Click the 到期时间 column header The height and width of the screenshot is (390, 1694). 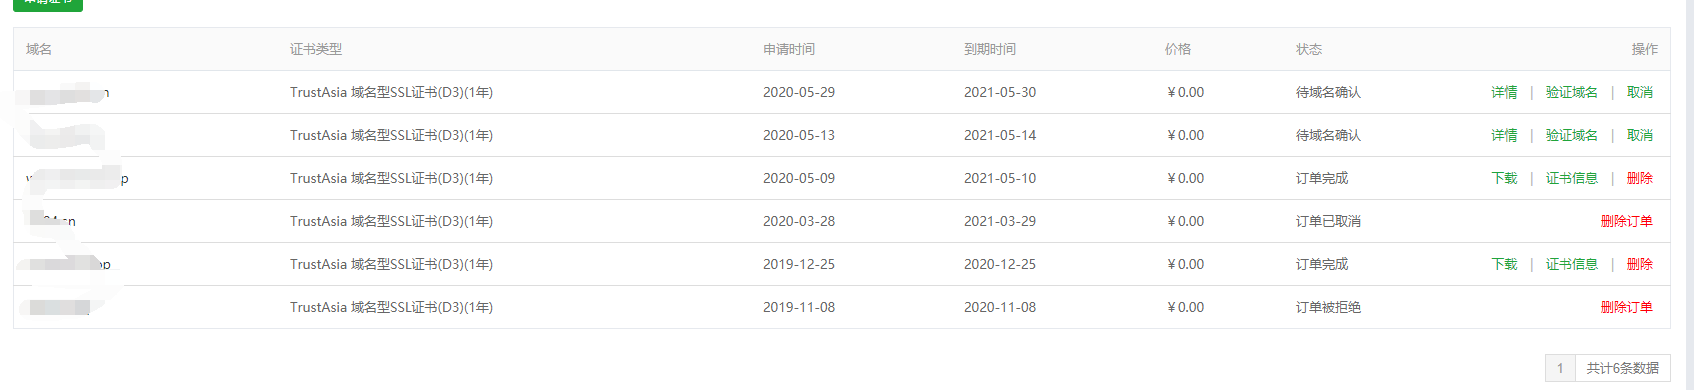coord(990,49)
